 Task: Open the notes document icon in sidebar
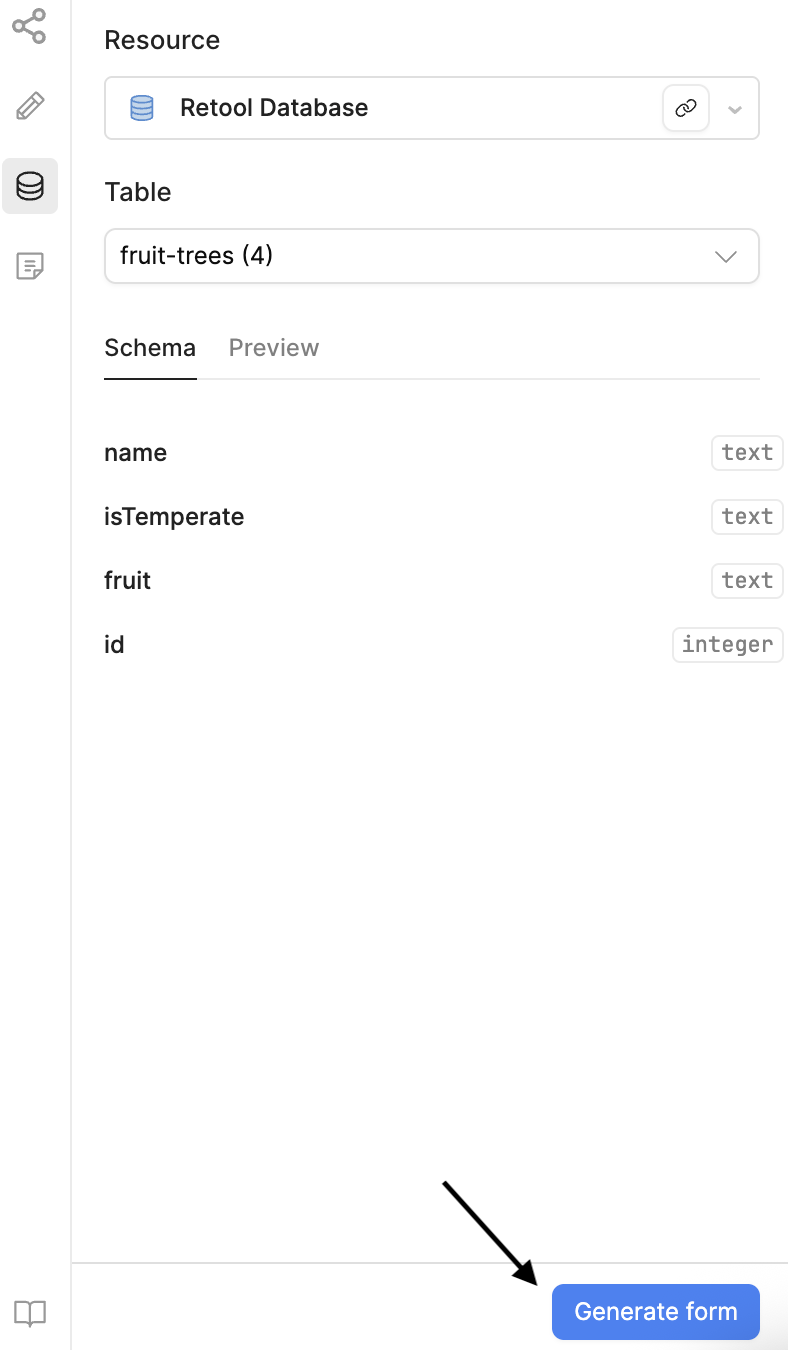[30, 266]
